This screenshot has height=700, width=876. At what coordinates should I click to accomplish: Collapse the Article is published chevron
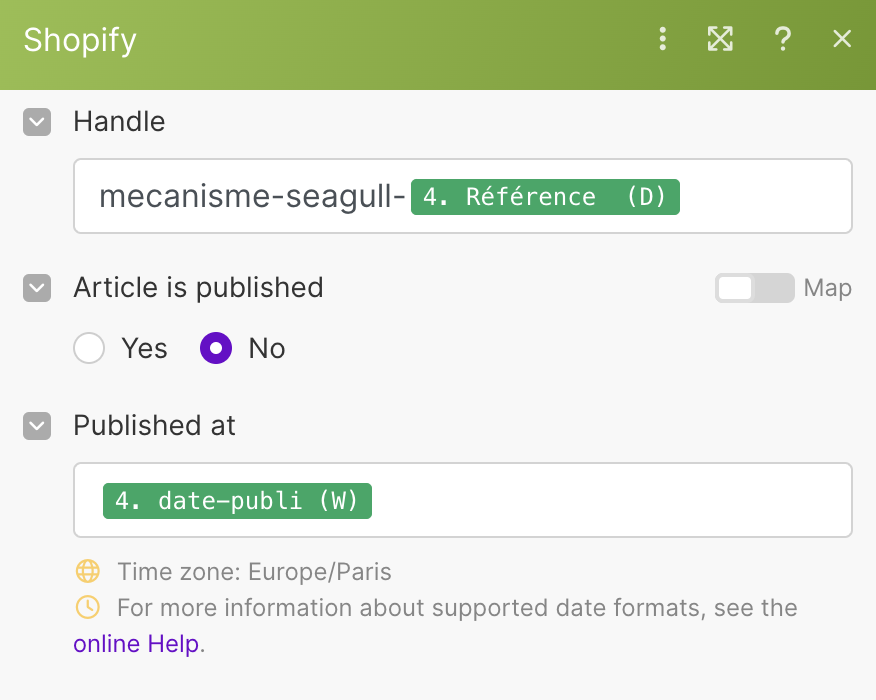(x=37, y=288)
